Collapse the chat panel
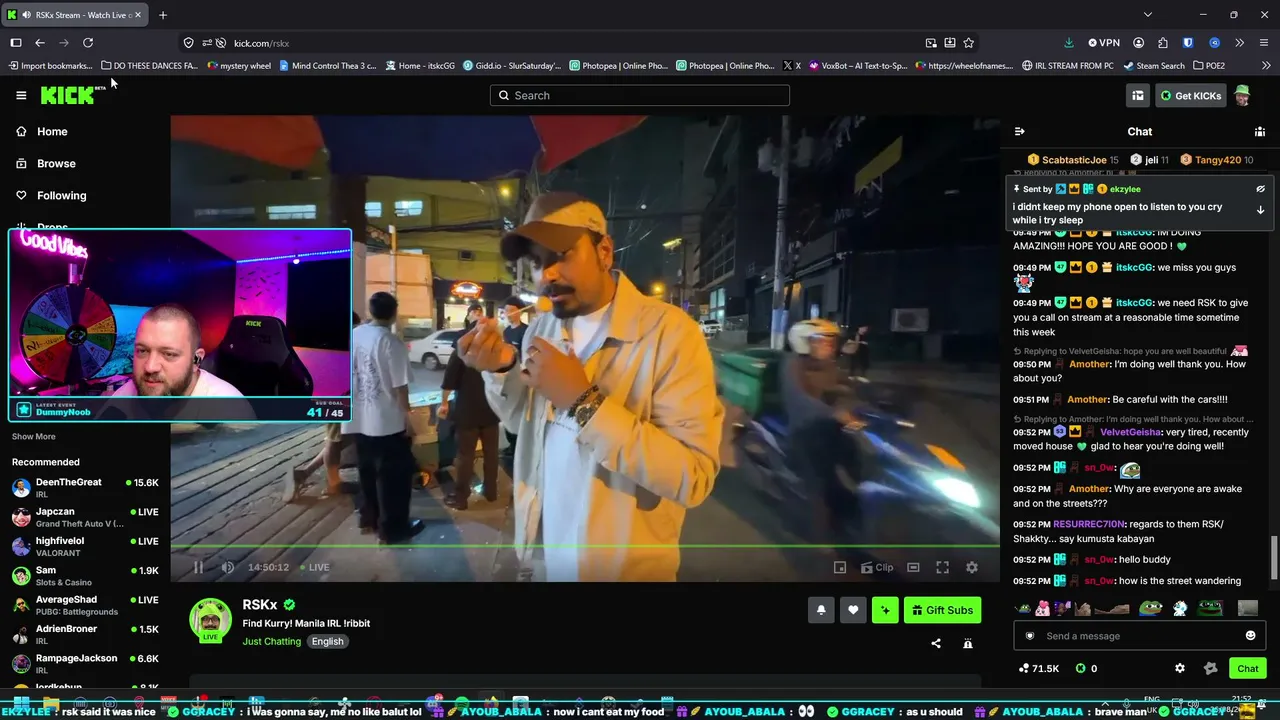 pos(1019,131)
